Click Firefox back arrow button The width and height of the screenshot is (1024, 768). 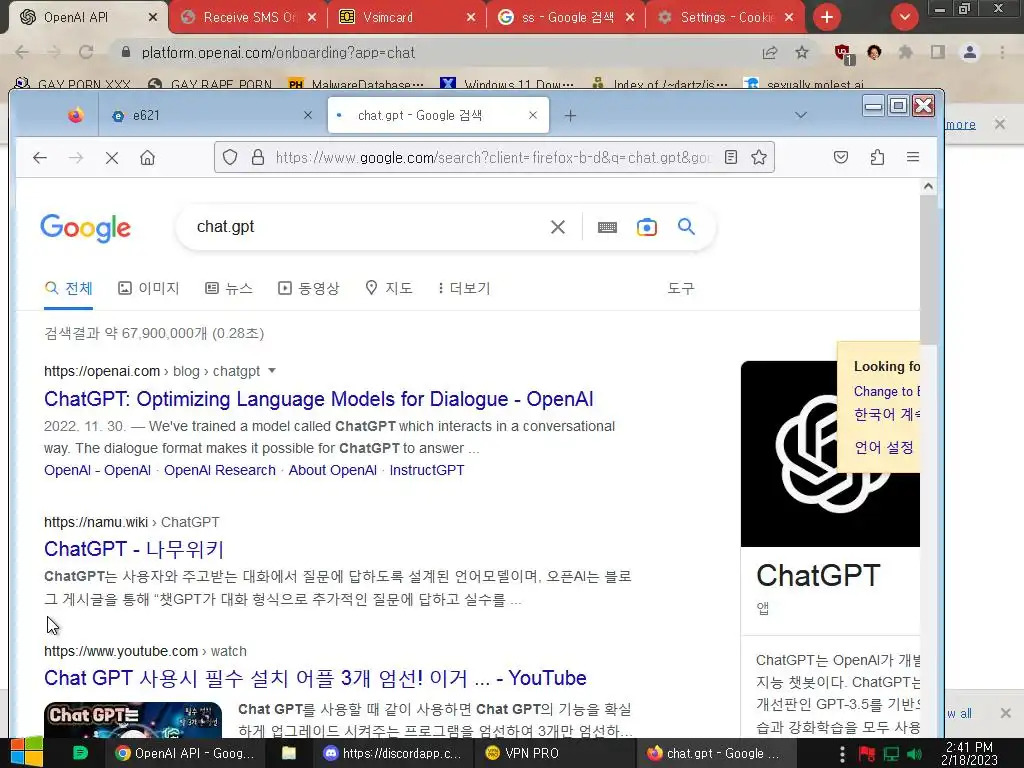click(40, 157)
